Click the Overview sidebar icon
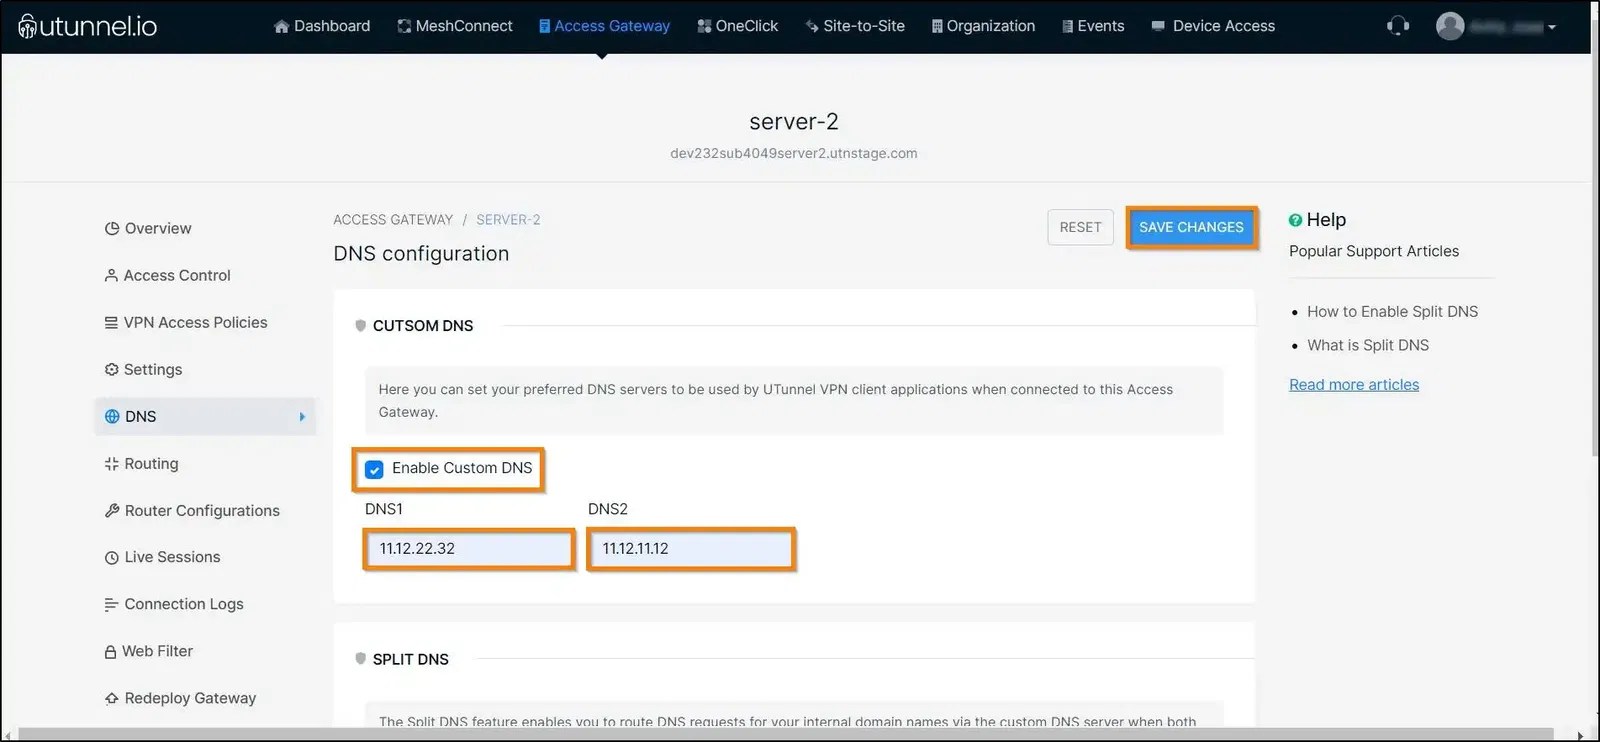This screenshot has height=742, width=1600. click(112, 228)
